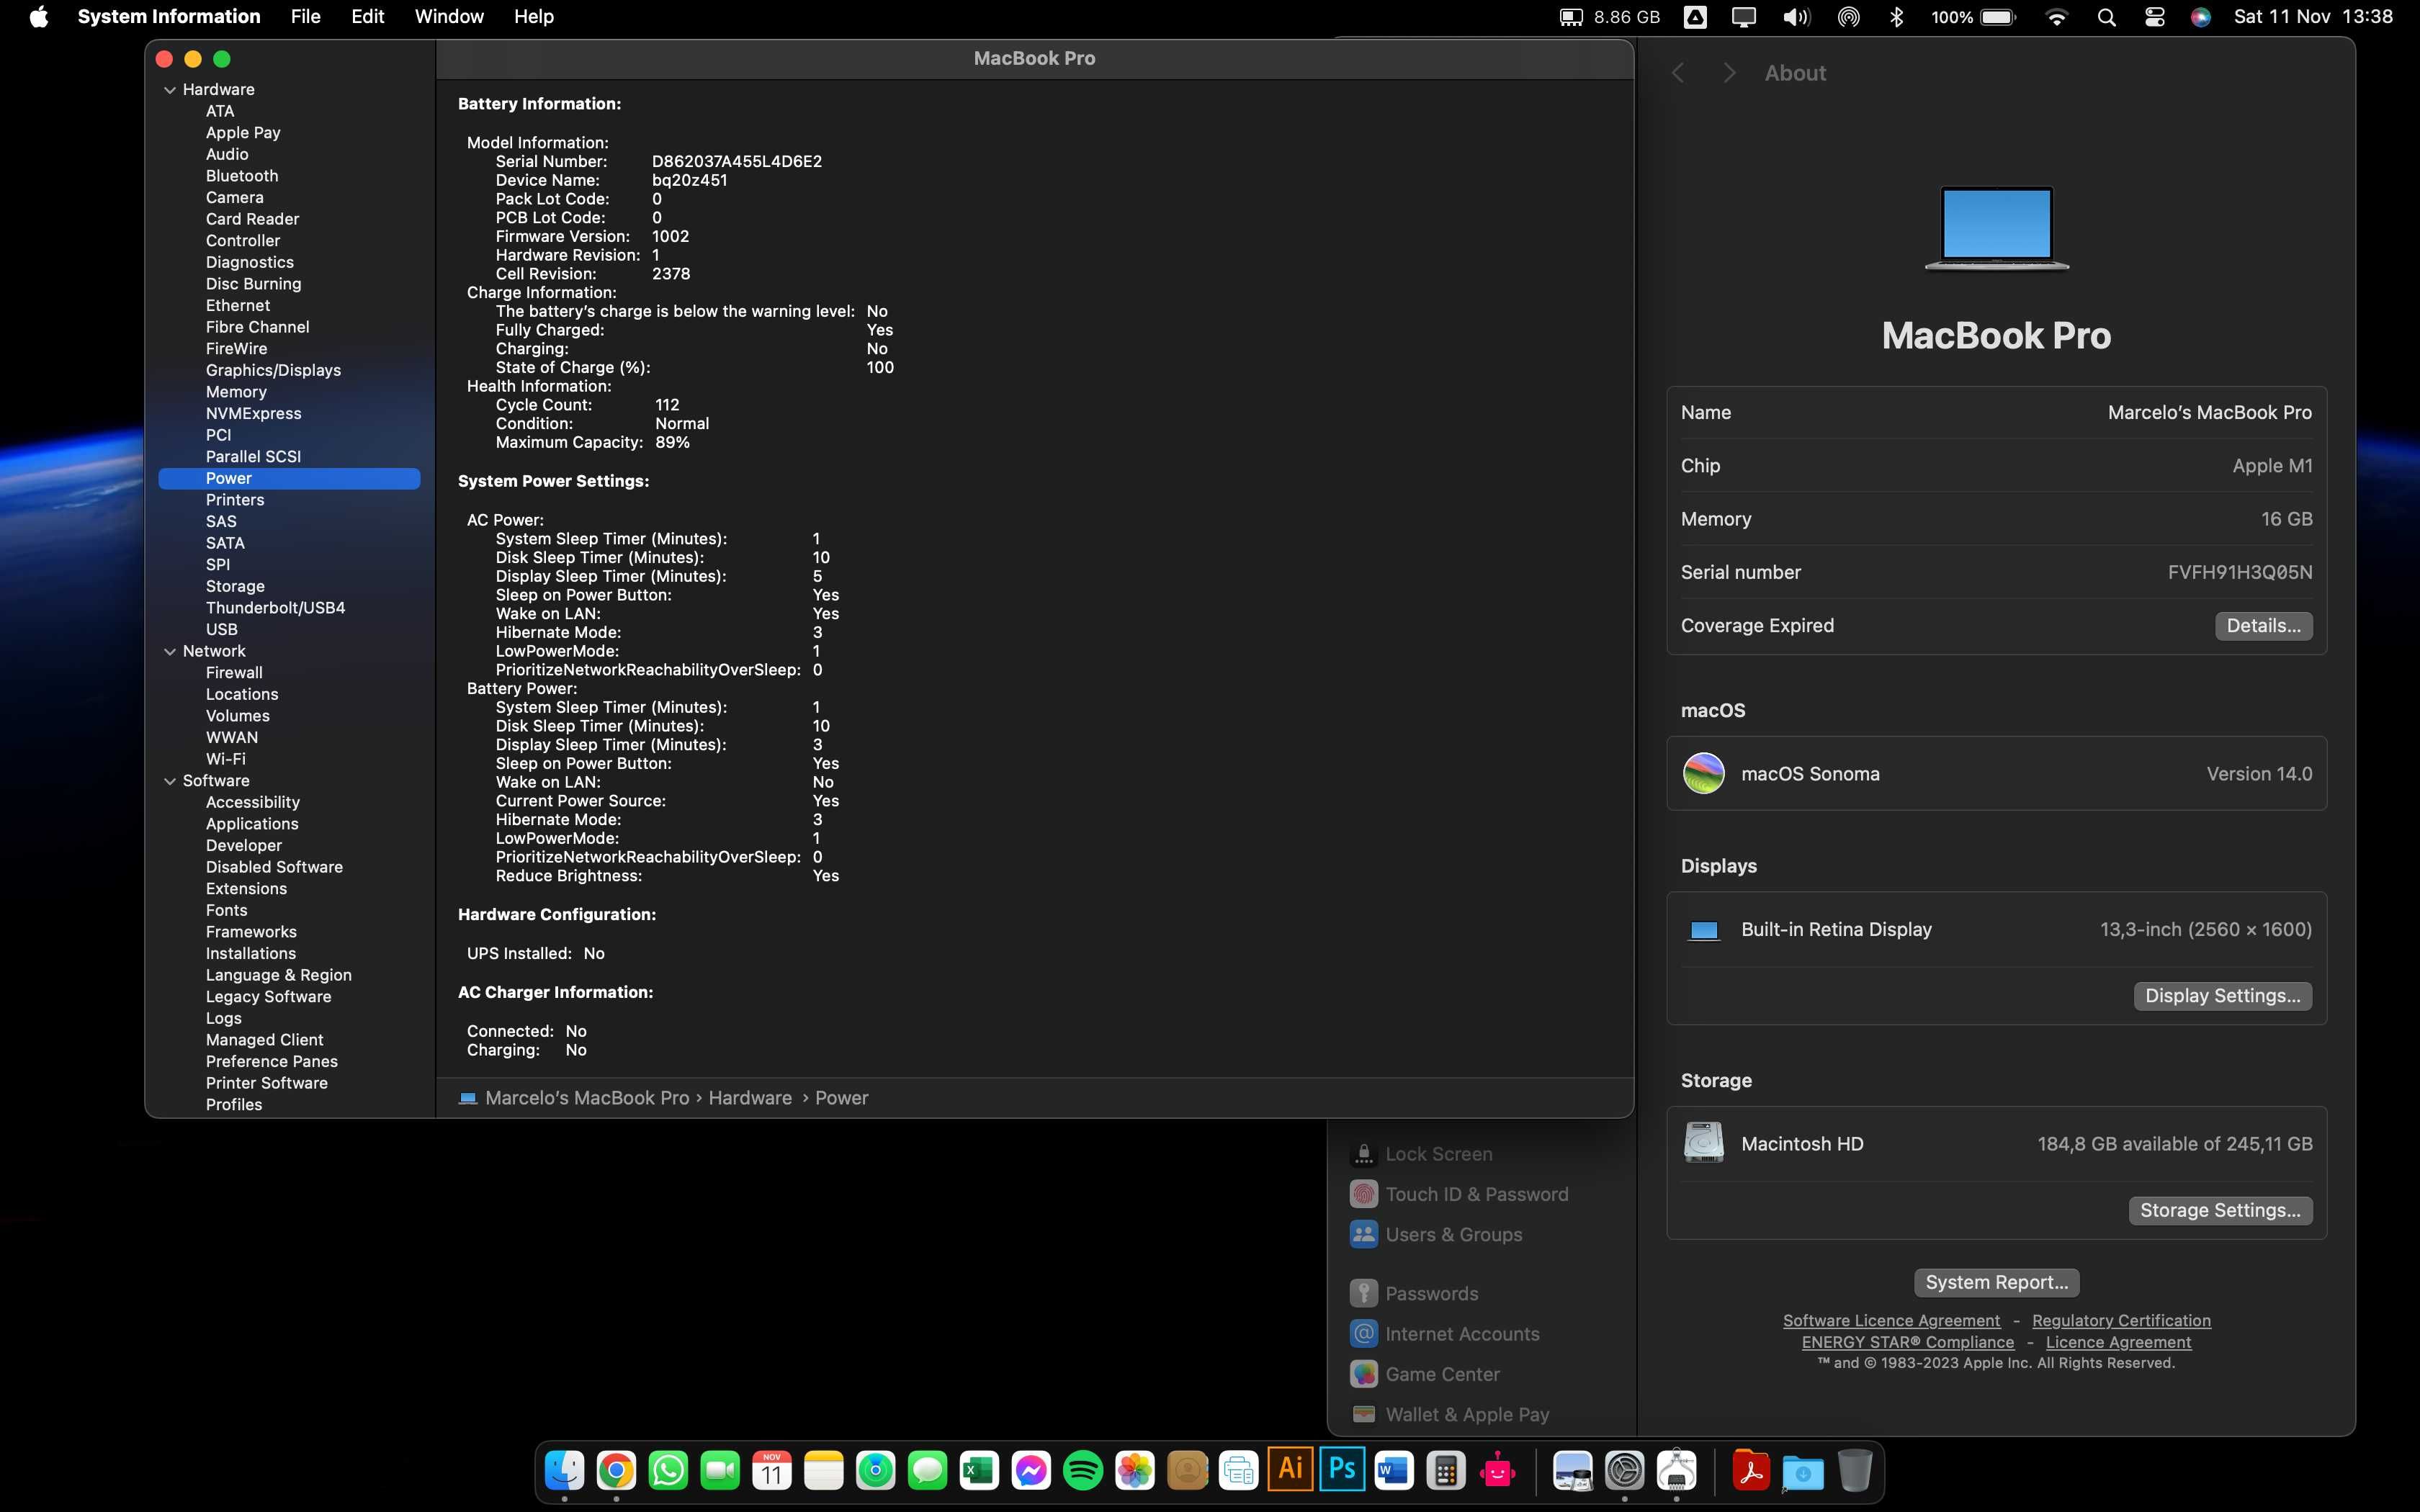Go forward using the About forward chevron

click(1729, 73)
